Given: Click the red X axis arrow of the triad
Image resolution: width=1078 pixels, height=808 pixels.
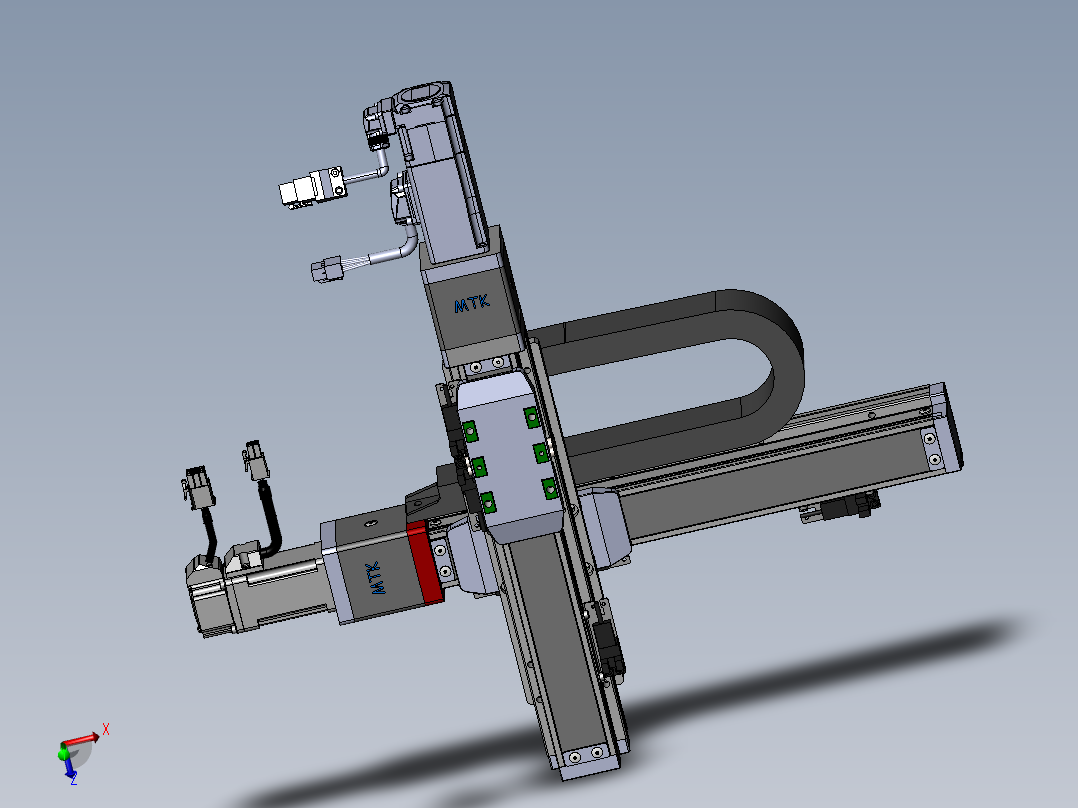Looking at the screenshot, I should click(x=81, y=740).
